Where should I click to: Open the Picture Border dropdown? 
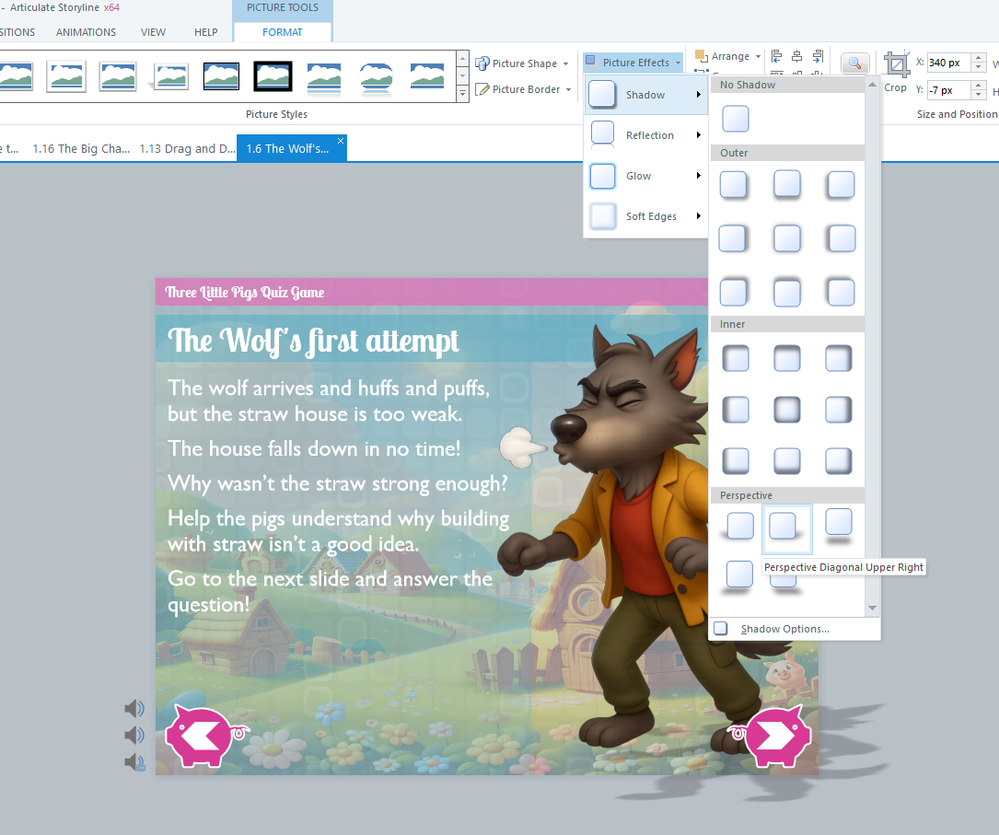pyautogui.click(x=523, y=89)
